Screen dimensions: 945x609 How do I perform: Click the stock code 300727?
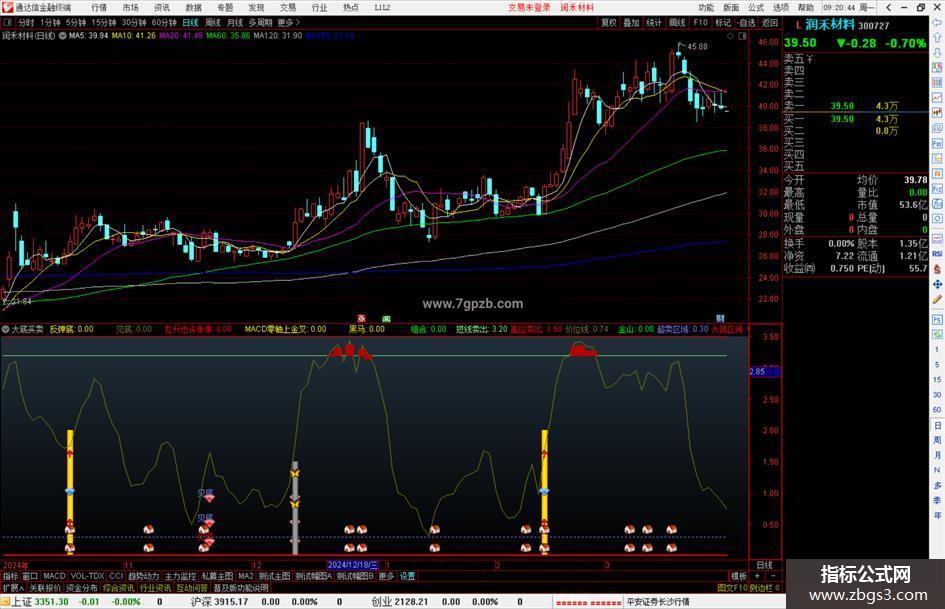[x=873, y=26]
